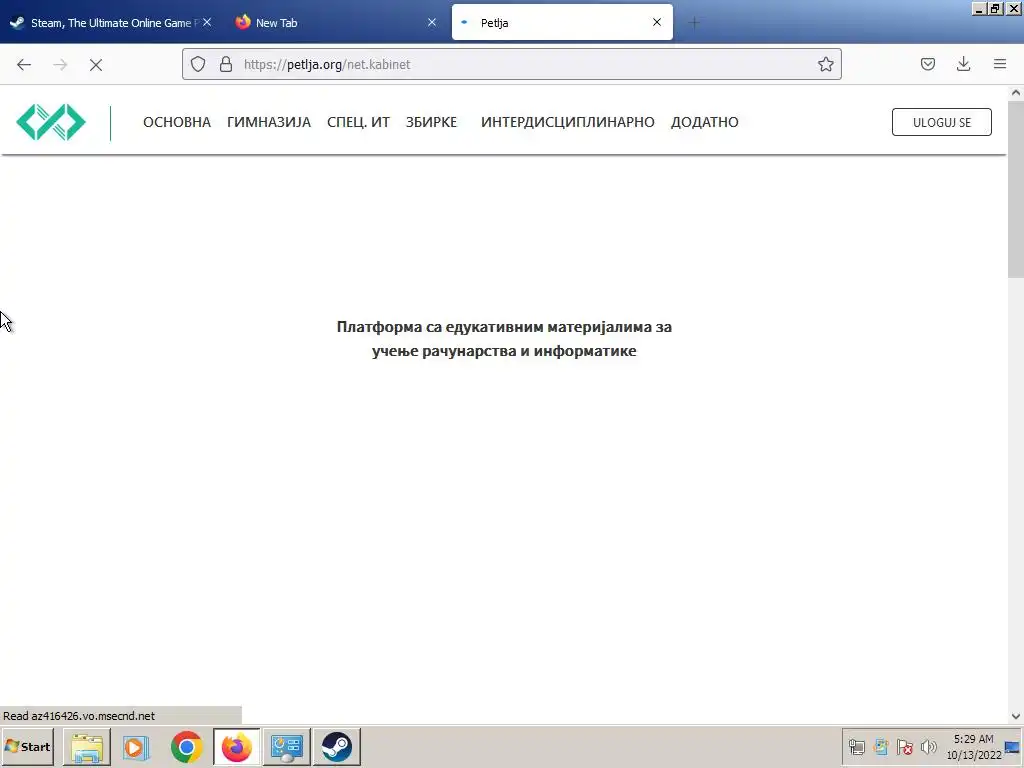This screenshot has height=768, width=1024.
Task: Close the Steam tab
Action: [207, 22]
